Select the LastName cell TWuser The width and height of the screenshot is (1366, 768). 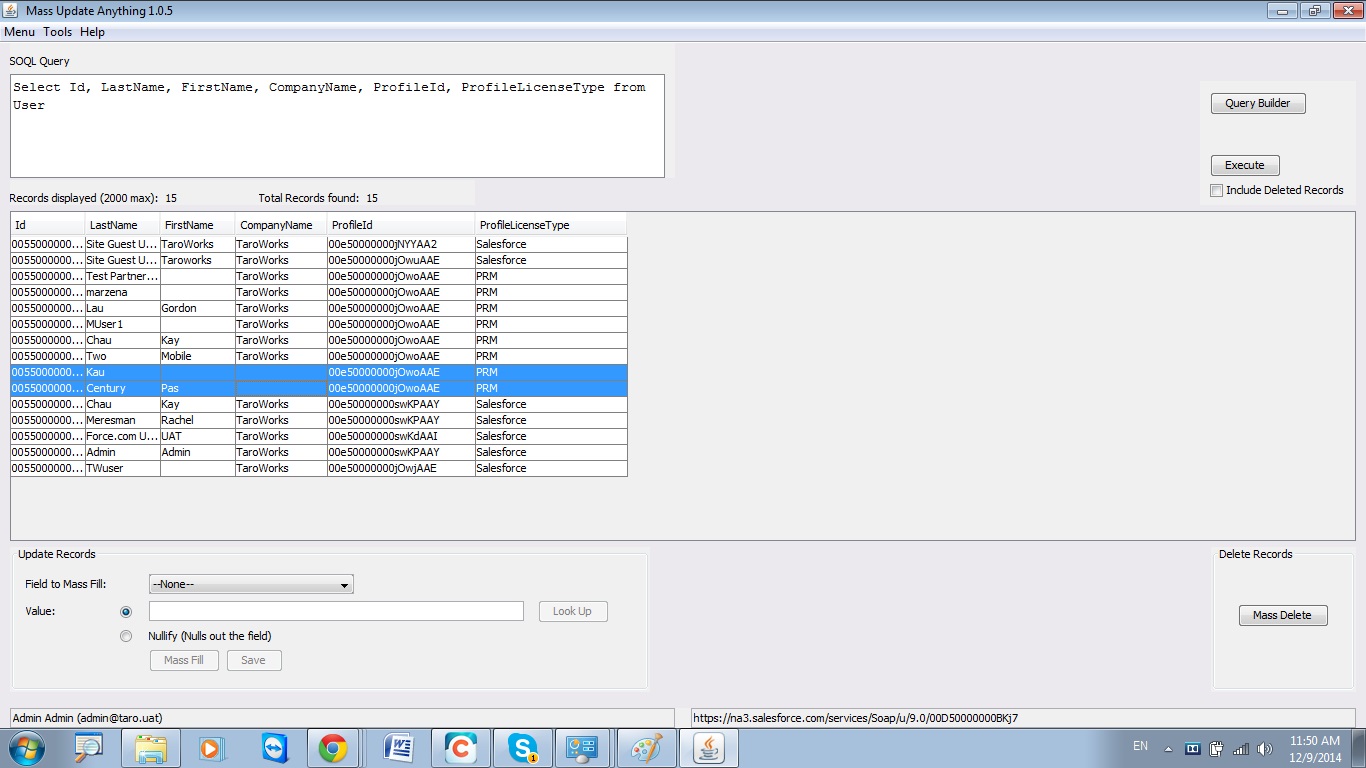pyautogui.click(x=123, y=468)
